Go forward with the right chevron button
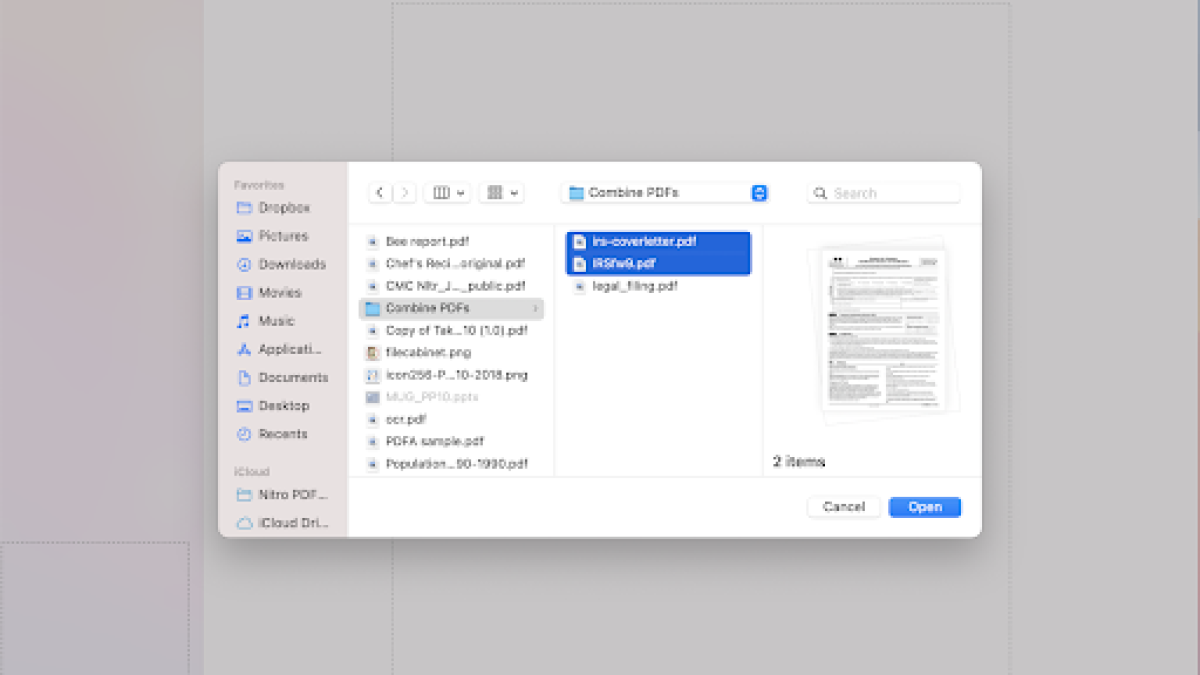Viewport: 1200px width, 675px height. pyautogui.click(x=404, y=193)
